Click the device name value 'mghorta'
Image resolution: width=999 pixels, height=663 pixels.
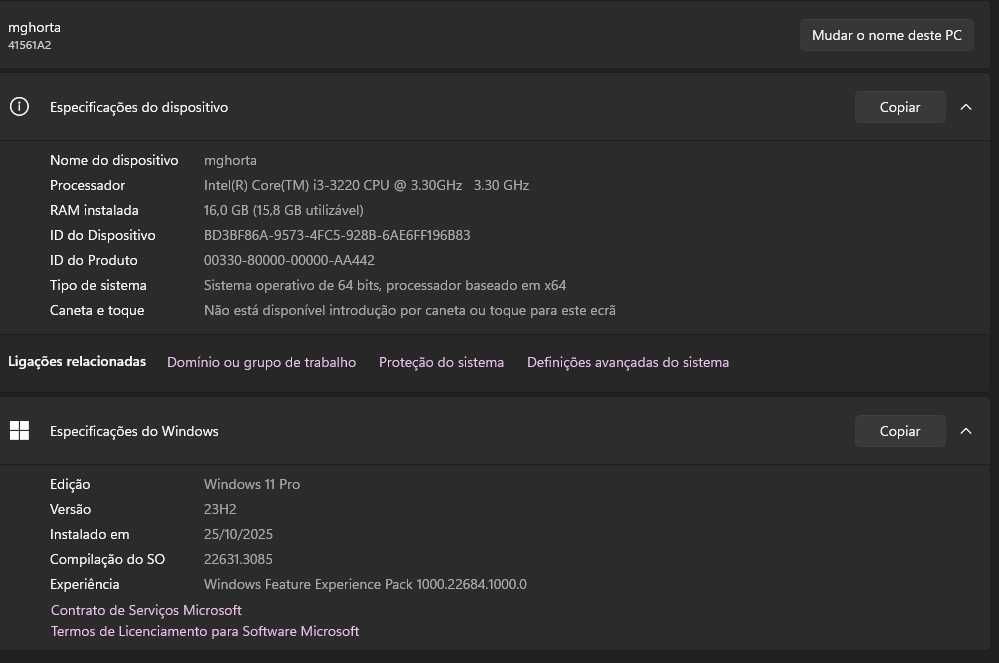click(x=230, y=160)
